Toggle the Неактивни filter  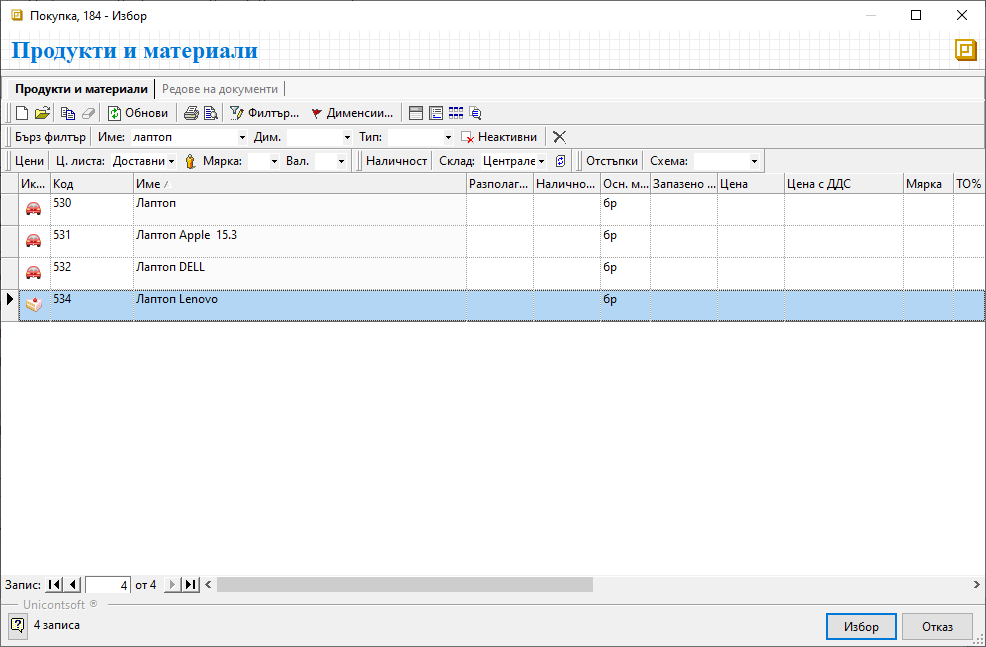coord(498,137)
